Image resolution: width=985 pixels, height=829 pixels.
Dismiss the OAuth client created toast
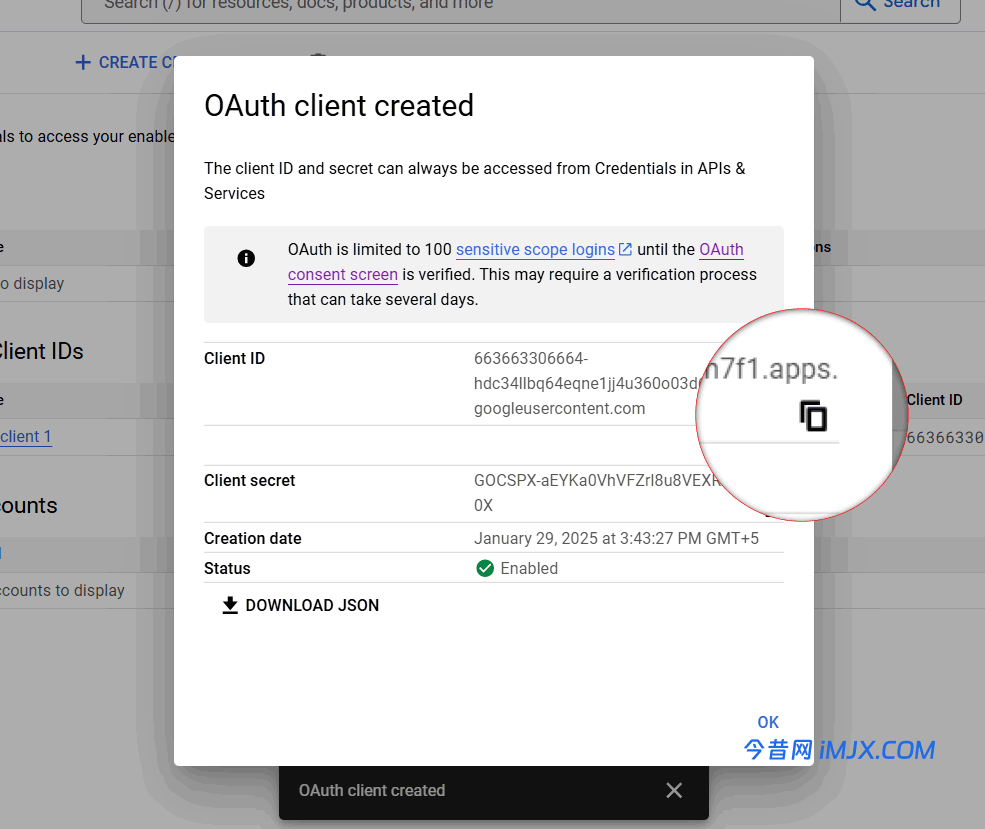[x=674, y=790]
